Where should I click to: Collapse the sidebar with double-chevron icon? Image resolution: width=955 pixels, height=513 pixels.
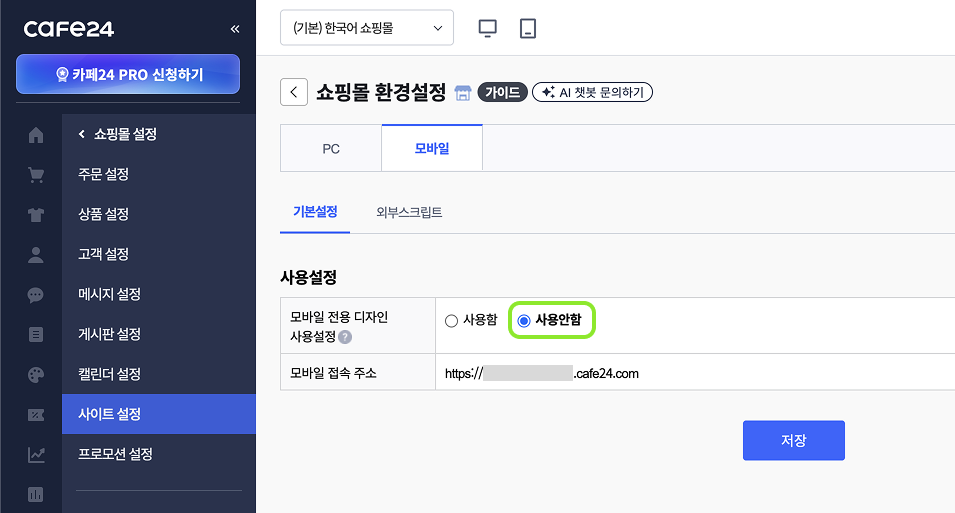pos(234,29)
